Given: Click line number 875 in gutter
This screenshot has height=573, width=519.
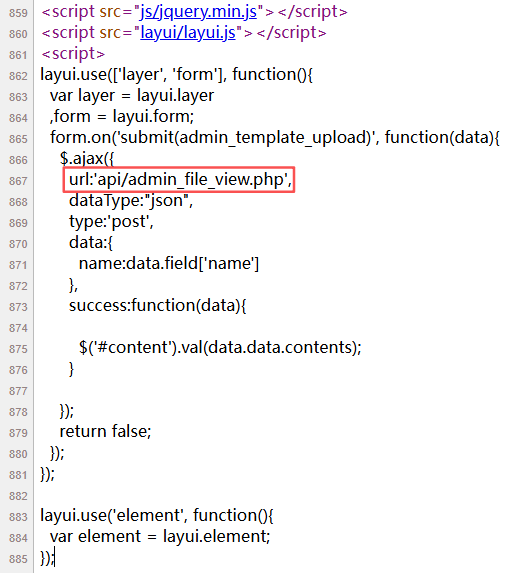Looking at the screenshot, I should (18, 349).
